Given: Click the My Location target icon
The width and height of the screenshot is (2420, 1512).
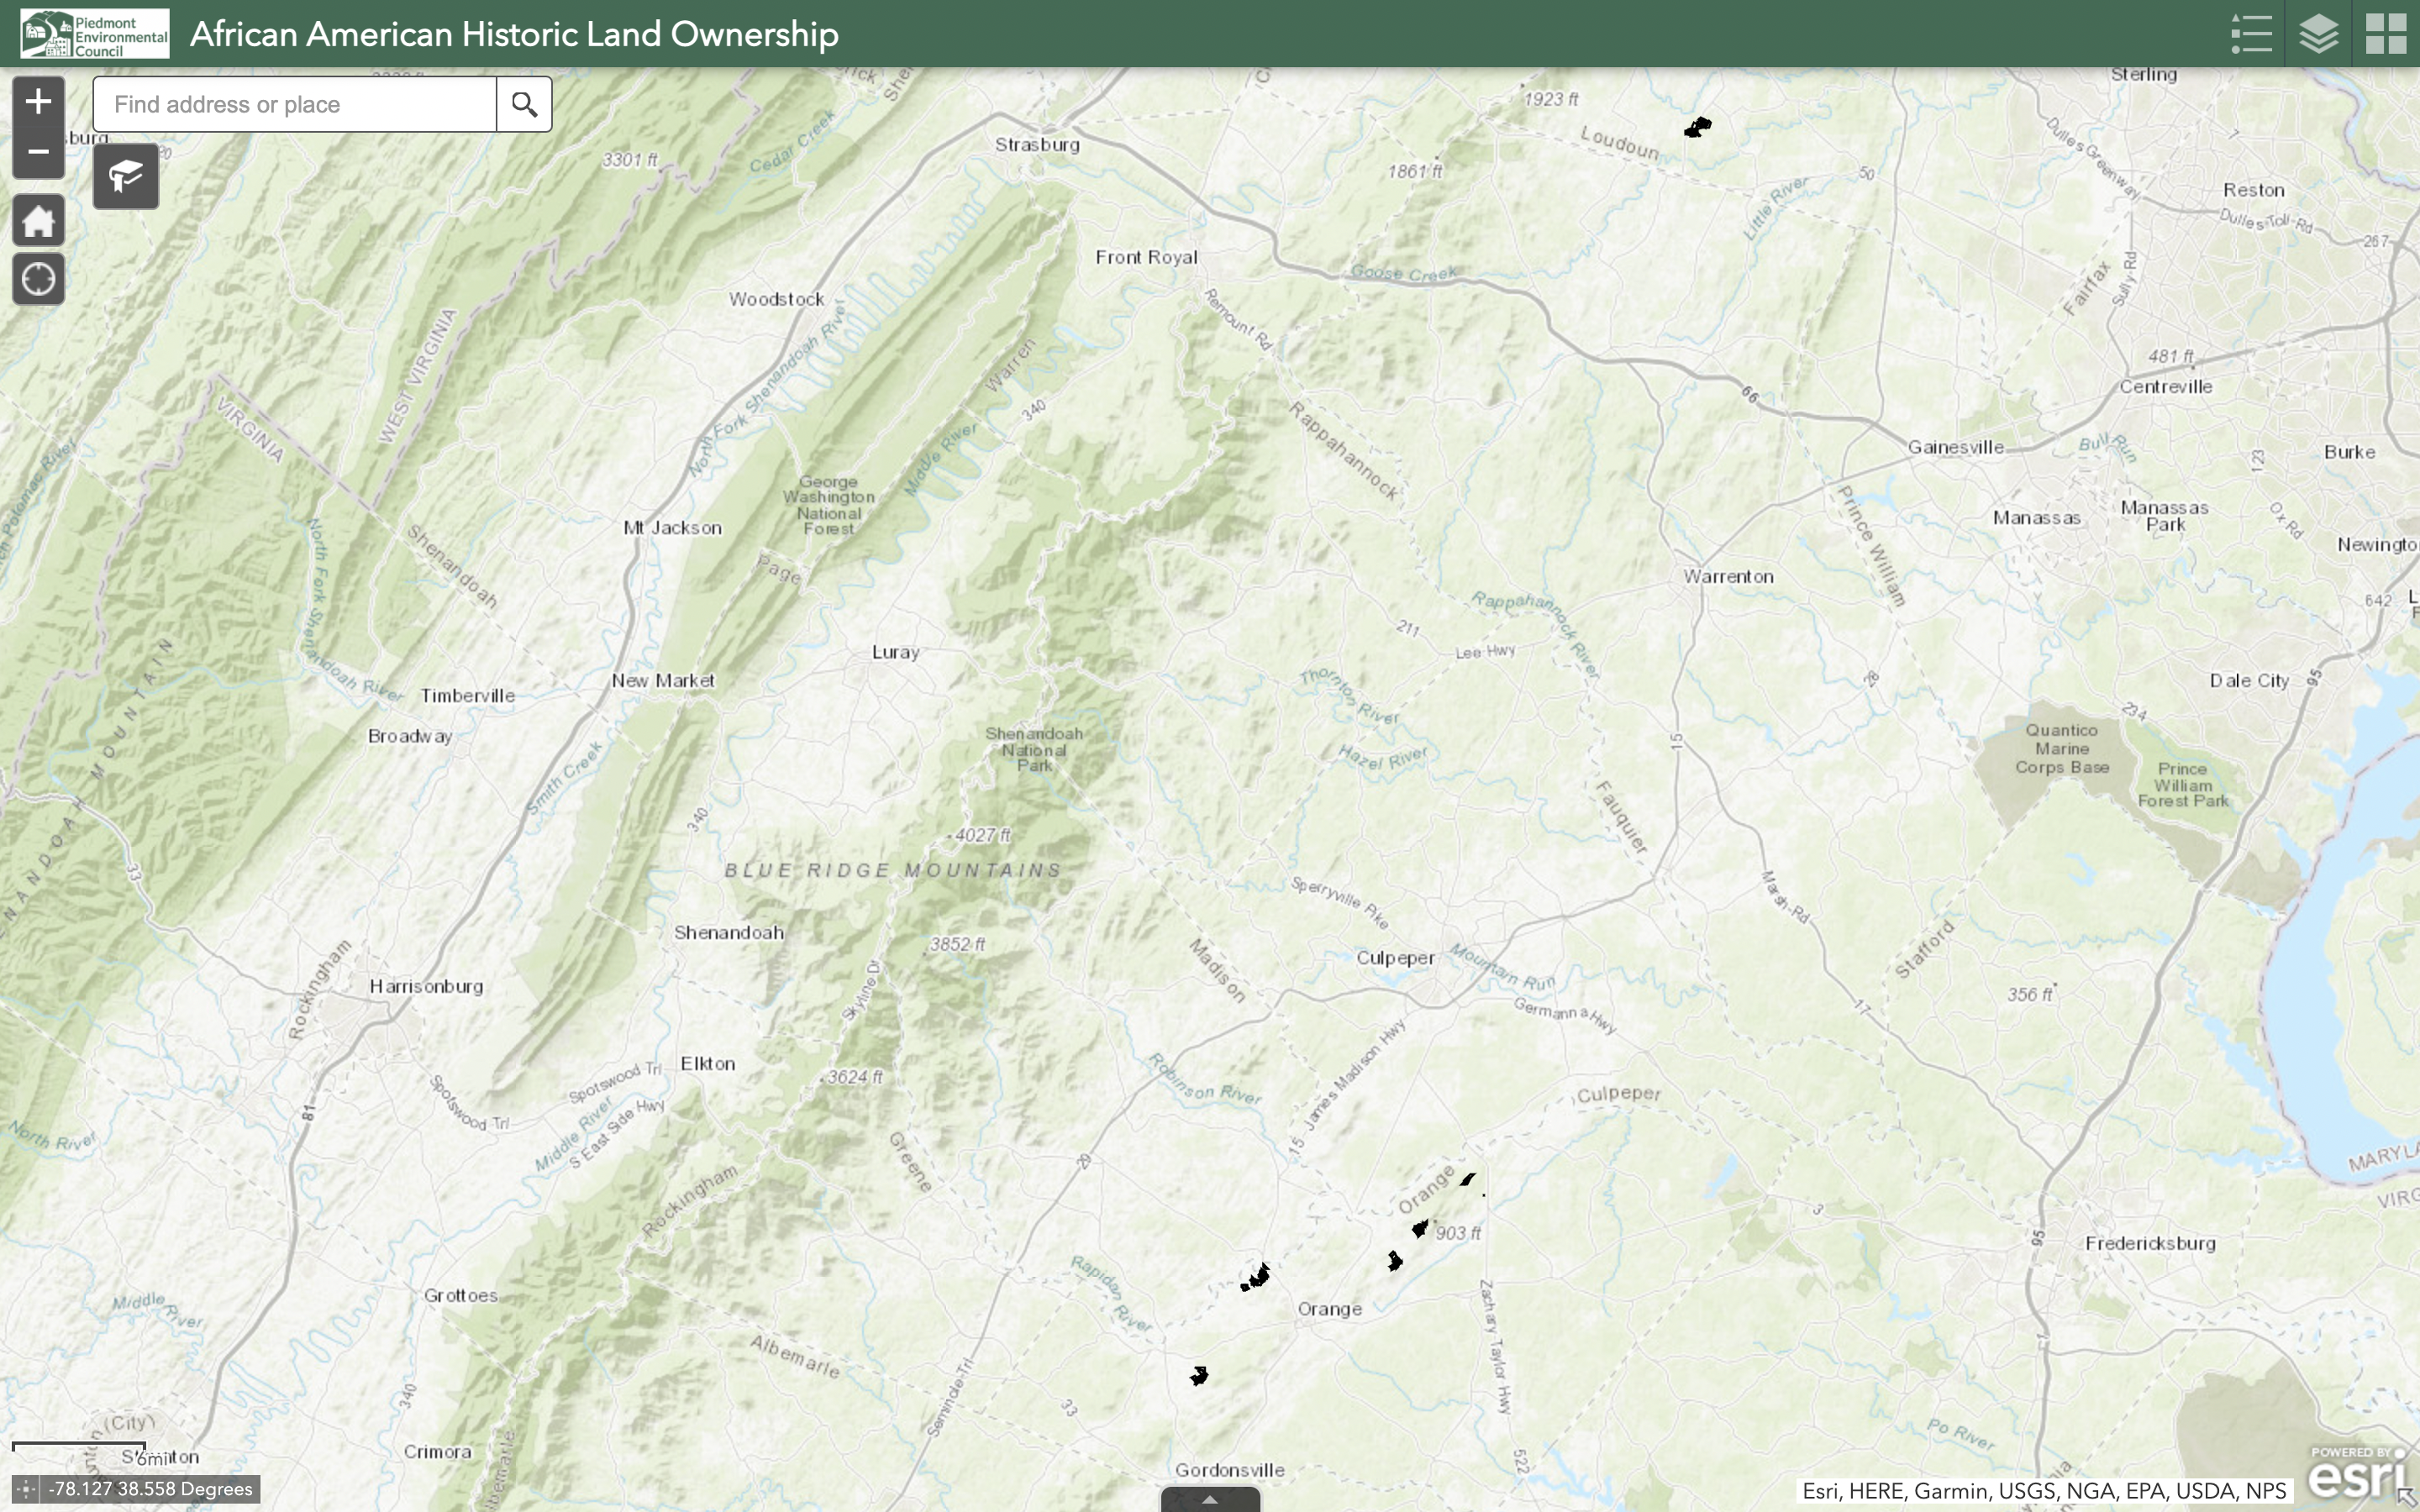Looking at the screenshot, I should [x=38, y=279].
